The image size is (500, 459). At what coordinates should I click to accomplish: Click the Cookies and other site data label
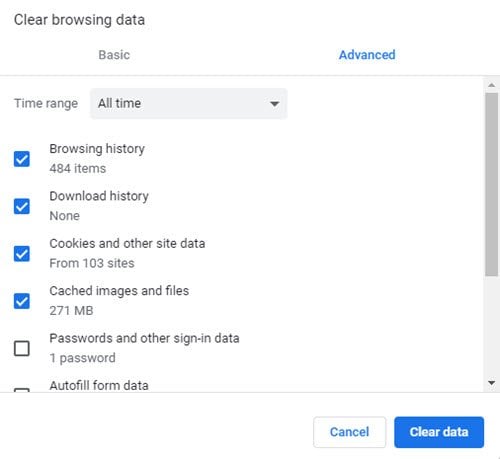[127, 243]
